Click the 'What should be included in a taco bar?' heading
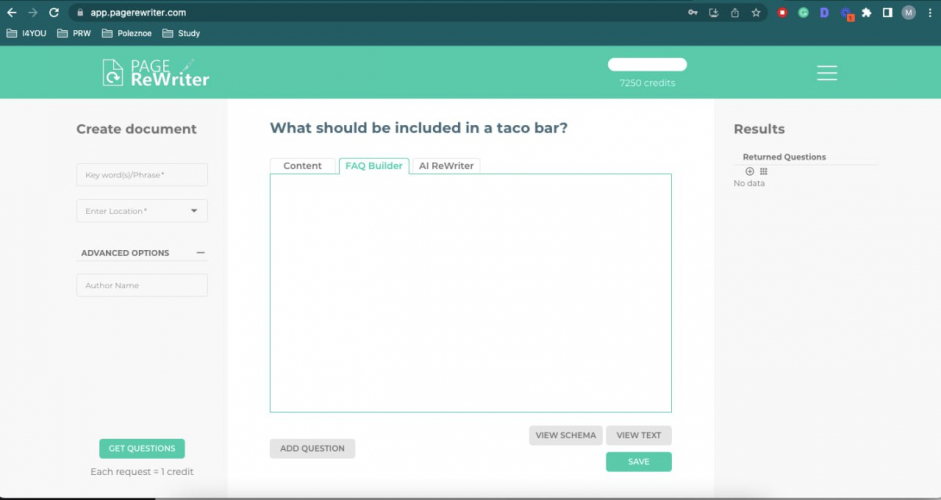The height and width of the screenshot is (500, 941). coord(418,128)
